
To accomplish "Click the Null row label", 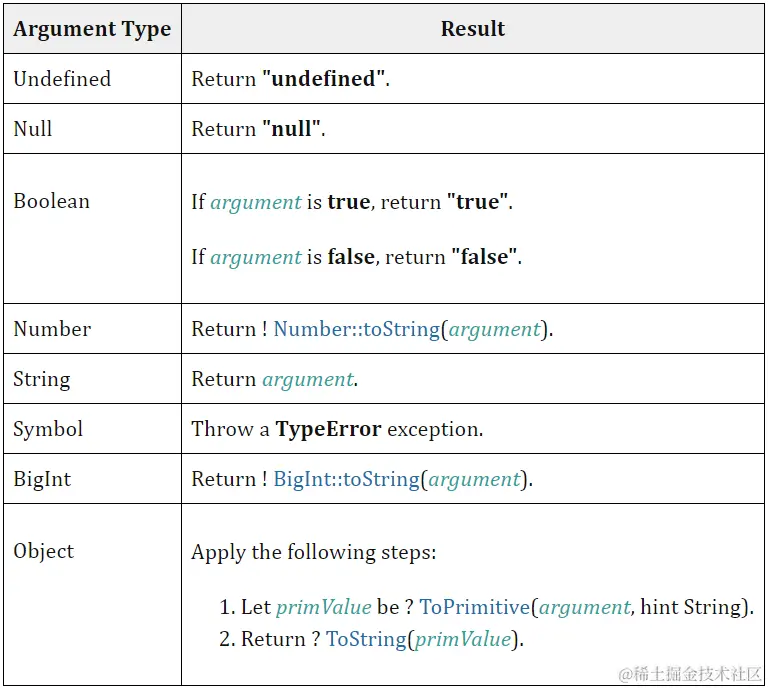I will (x=33, y=129).
